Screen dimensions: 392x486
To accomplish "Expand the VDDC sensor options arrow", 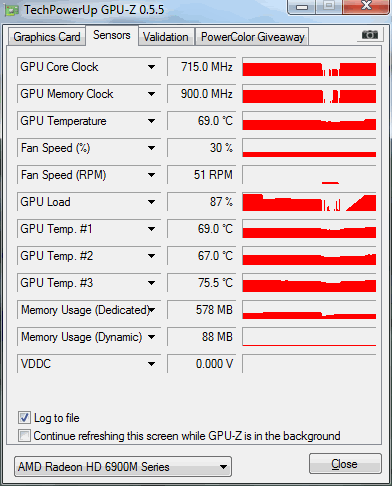I will [151, 364].
